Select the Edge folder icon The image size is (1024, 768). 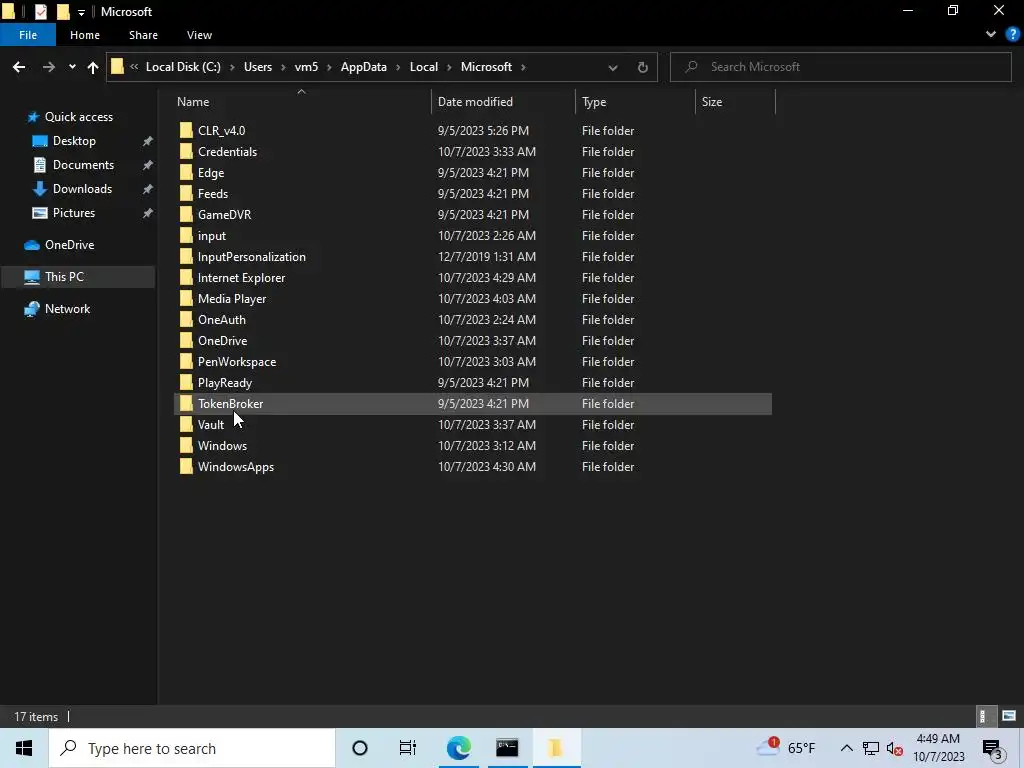186,172
